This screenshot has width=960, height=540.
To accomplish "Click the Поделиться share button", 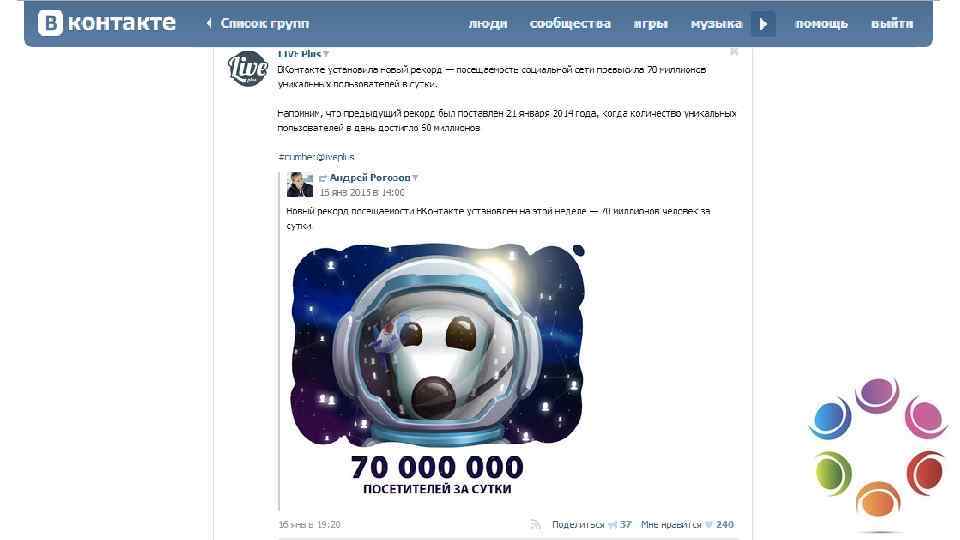I will pyautogui.click(x=578, y=525).
